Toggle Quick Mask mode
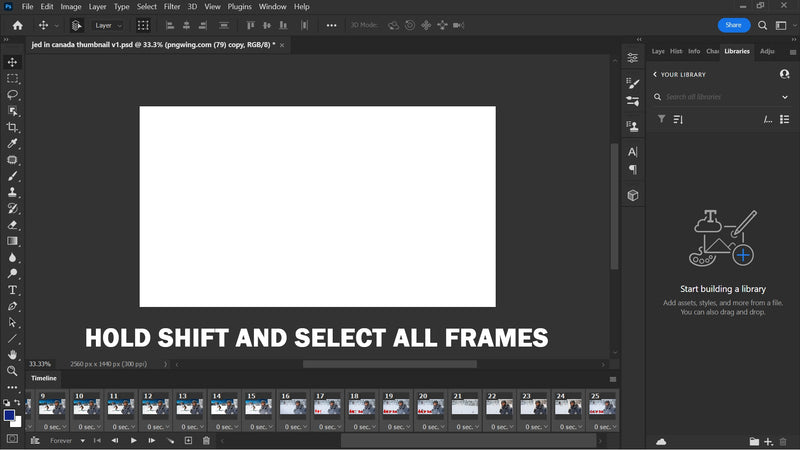The height and width of the screenshot is (450, 800). tap(12, 438)
